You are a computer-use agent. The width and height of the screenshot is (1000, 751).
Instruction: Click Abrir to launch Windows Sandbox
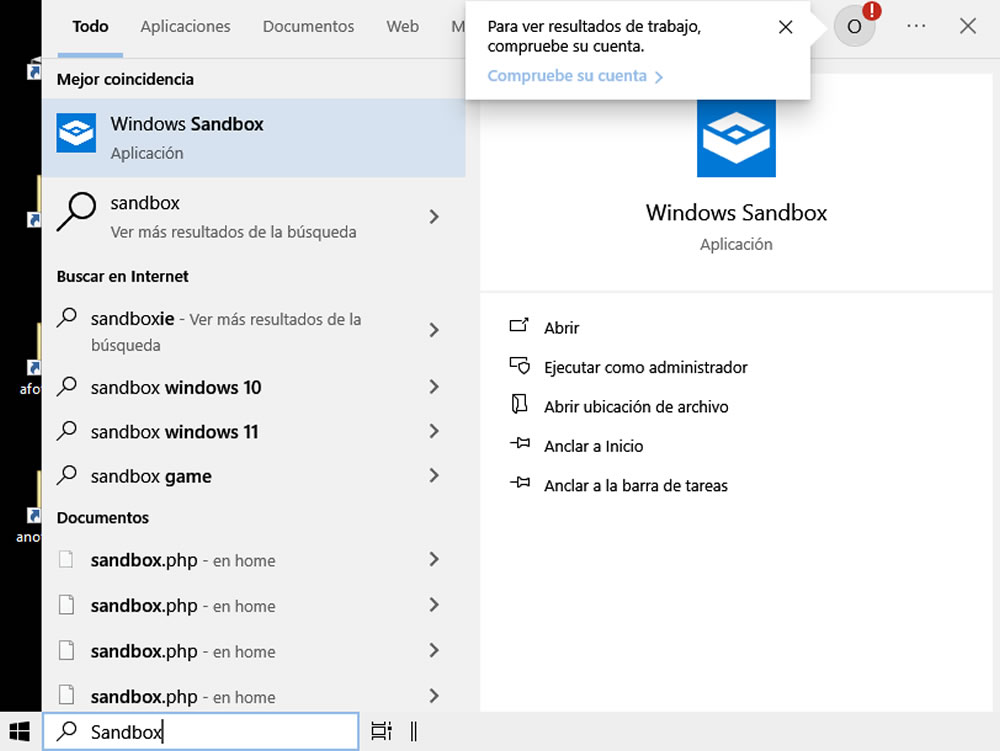tap(561, 328)
